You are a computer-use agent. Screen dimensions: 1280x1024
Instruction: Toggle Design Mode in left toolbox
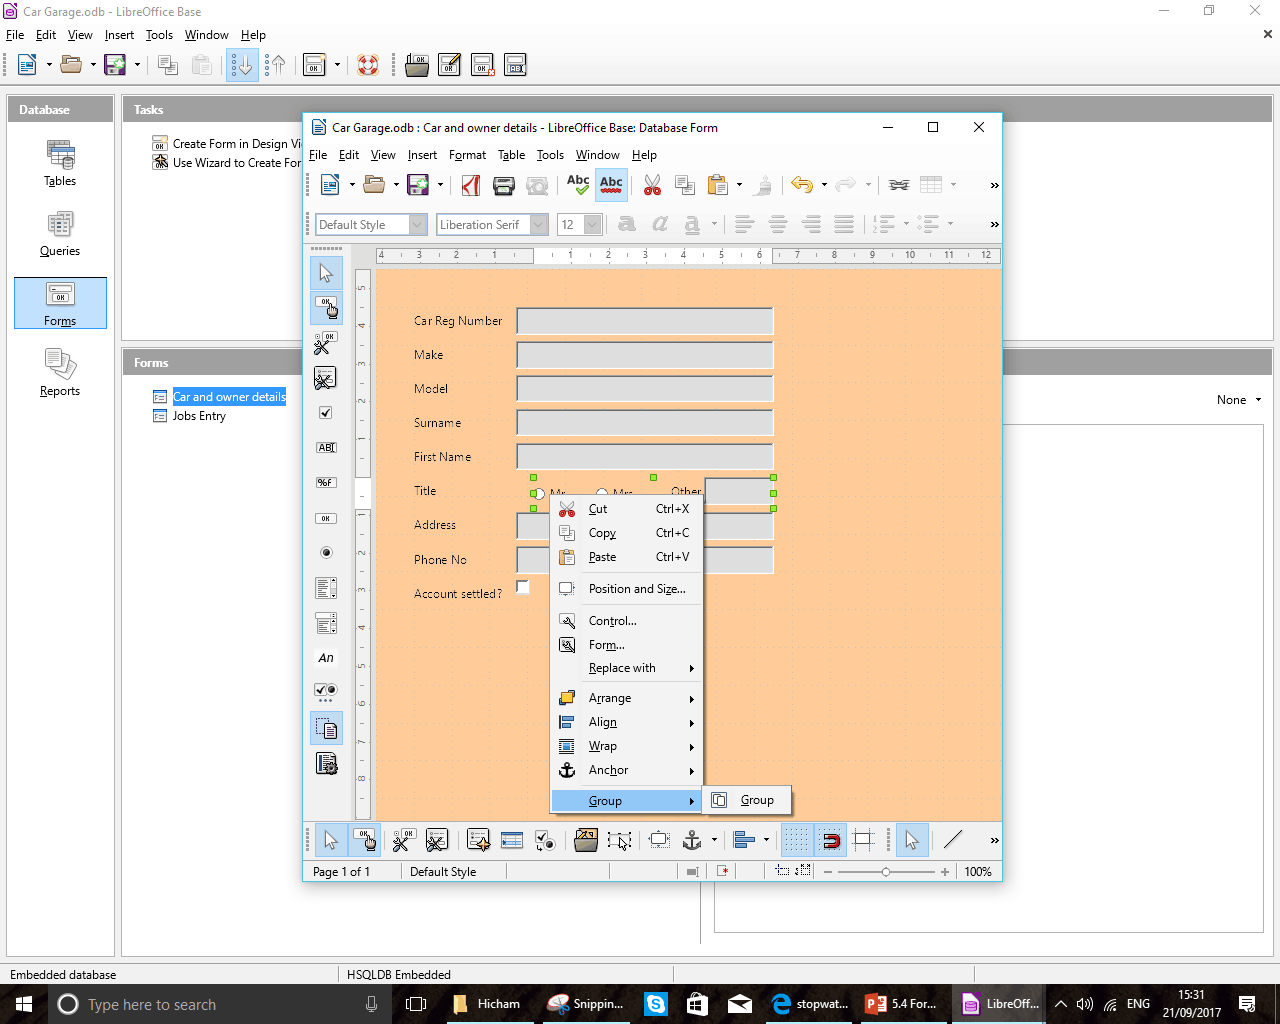coord(325,307)
